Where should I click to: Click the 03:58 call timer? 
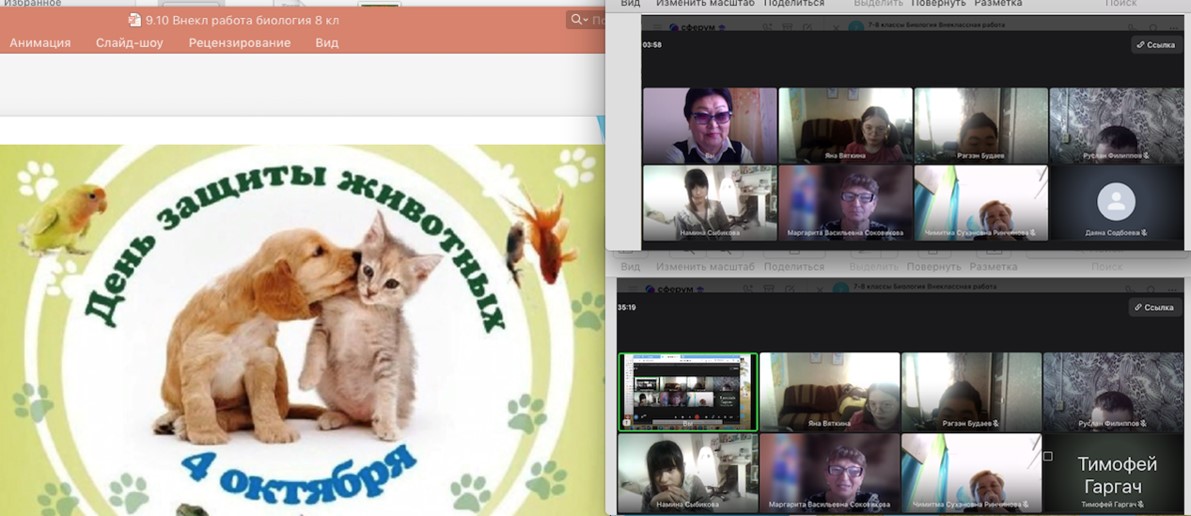(x=652, y=45)
